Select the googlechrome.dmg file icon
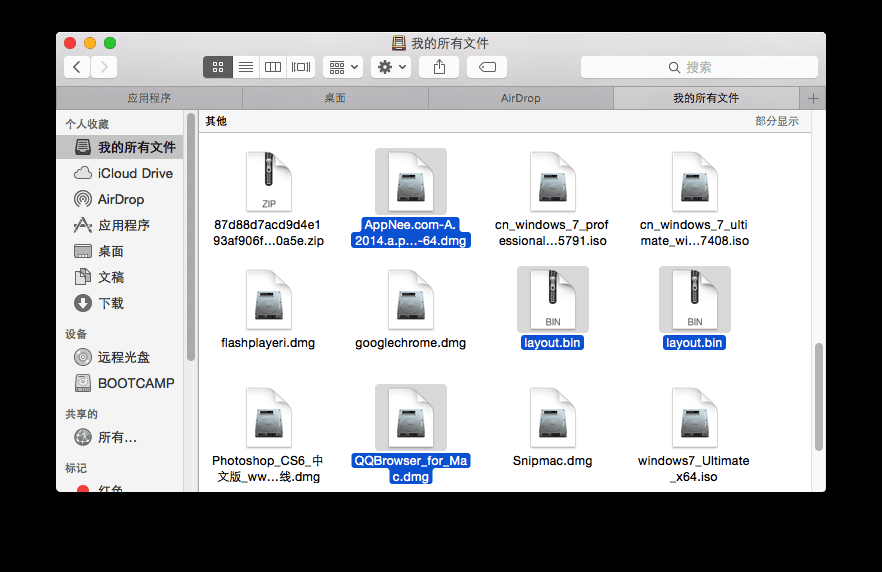Image resolution: width=882 pixels, height=572 pixels. coord(411,300)
